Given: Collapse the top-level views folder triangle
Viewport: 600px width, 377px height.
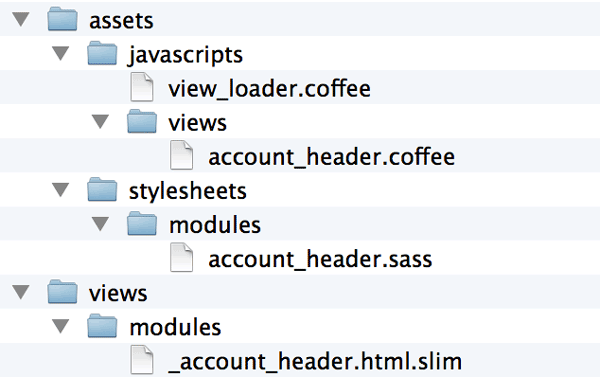Looking at the screenshot, I should (x=21, y=292).
